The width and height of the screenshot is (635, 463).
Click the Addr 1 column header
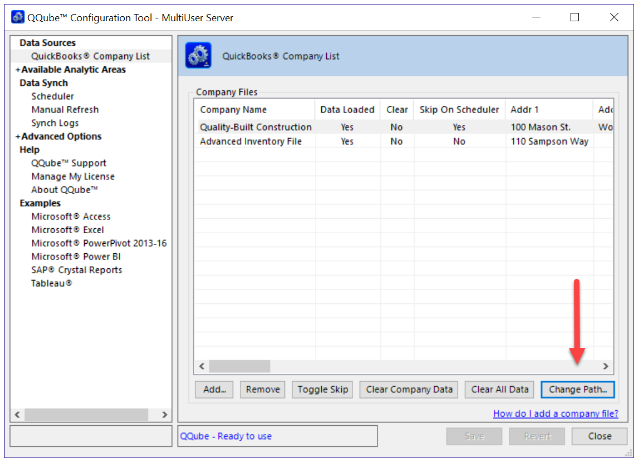549,110
